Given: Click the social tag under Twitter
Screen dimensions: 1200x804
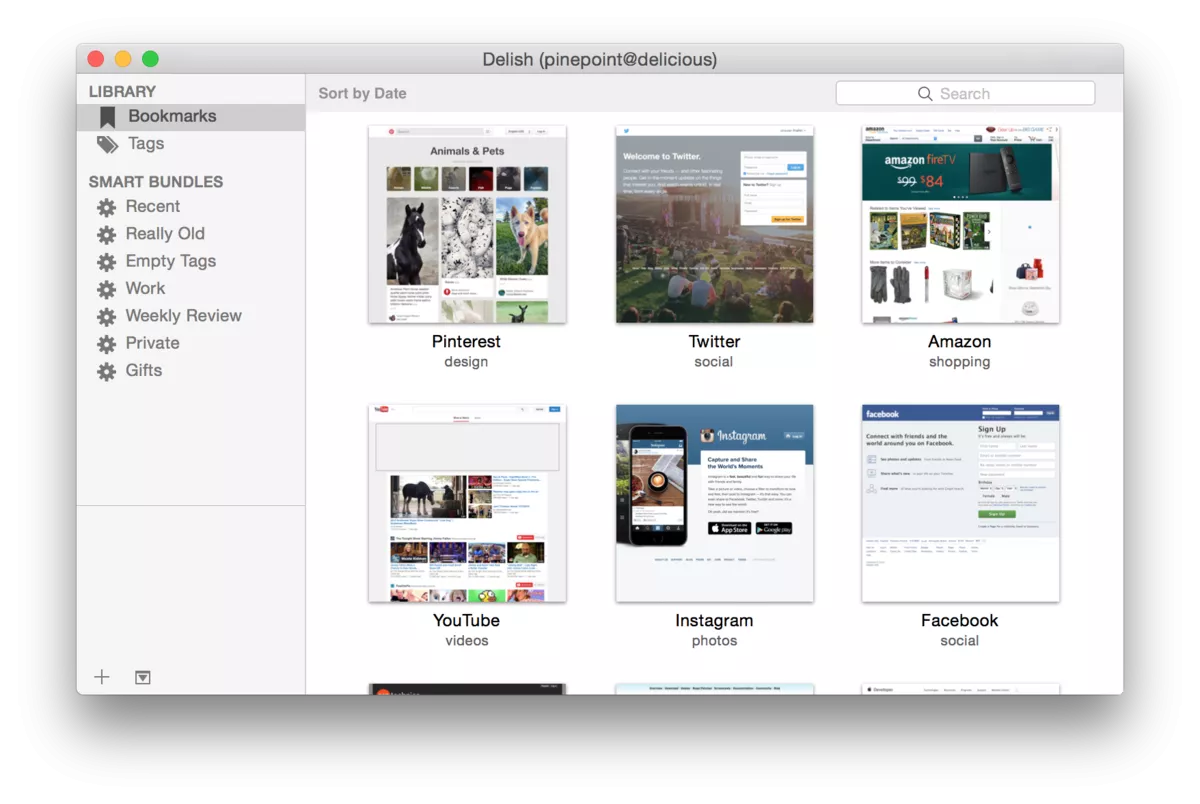Looking at the screenshot, I should coord(714,362).
